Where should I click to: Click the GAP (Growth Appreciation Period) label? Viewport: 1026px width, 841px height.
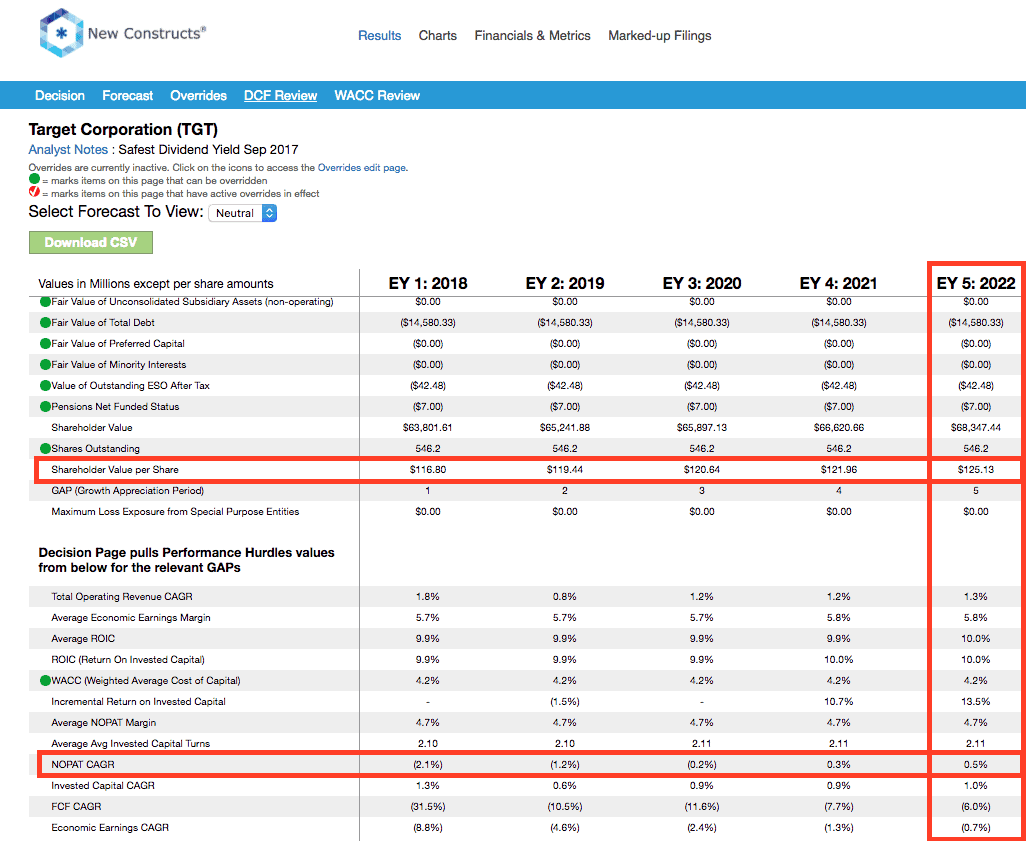128,491
